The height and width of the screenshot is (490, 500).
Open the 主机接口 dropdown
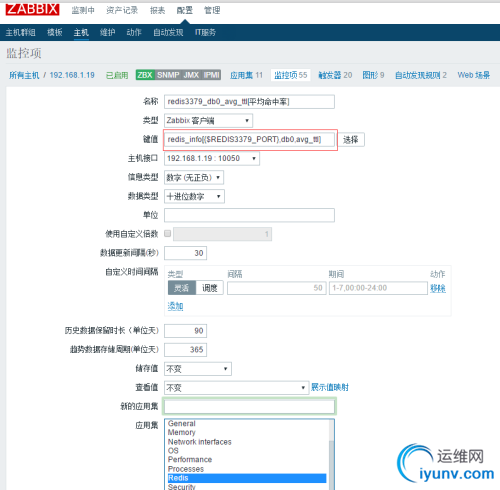[x=212, y=158]
